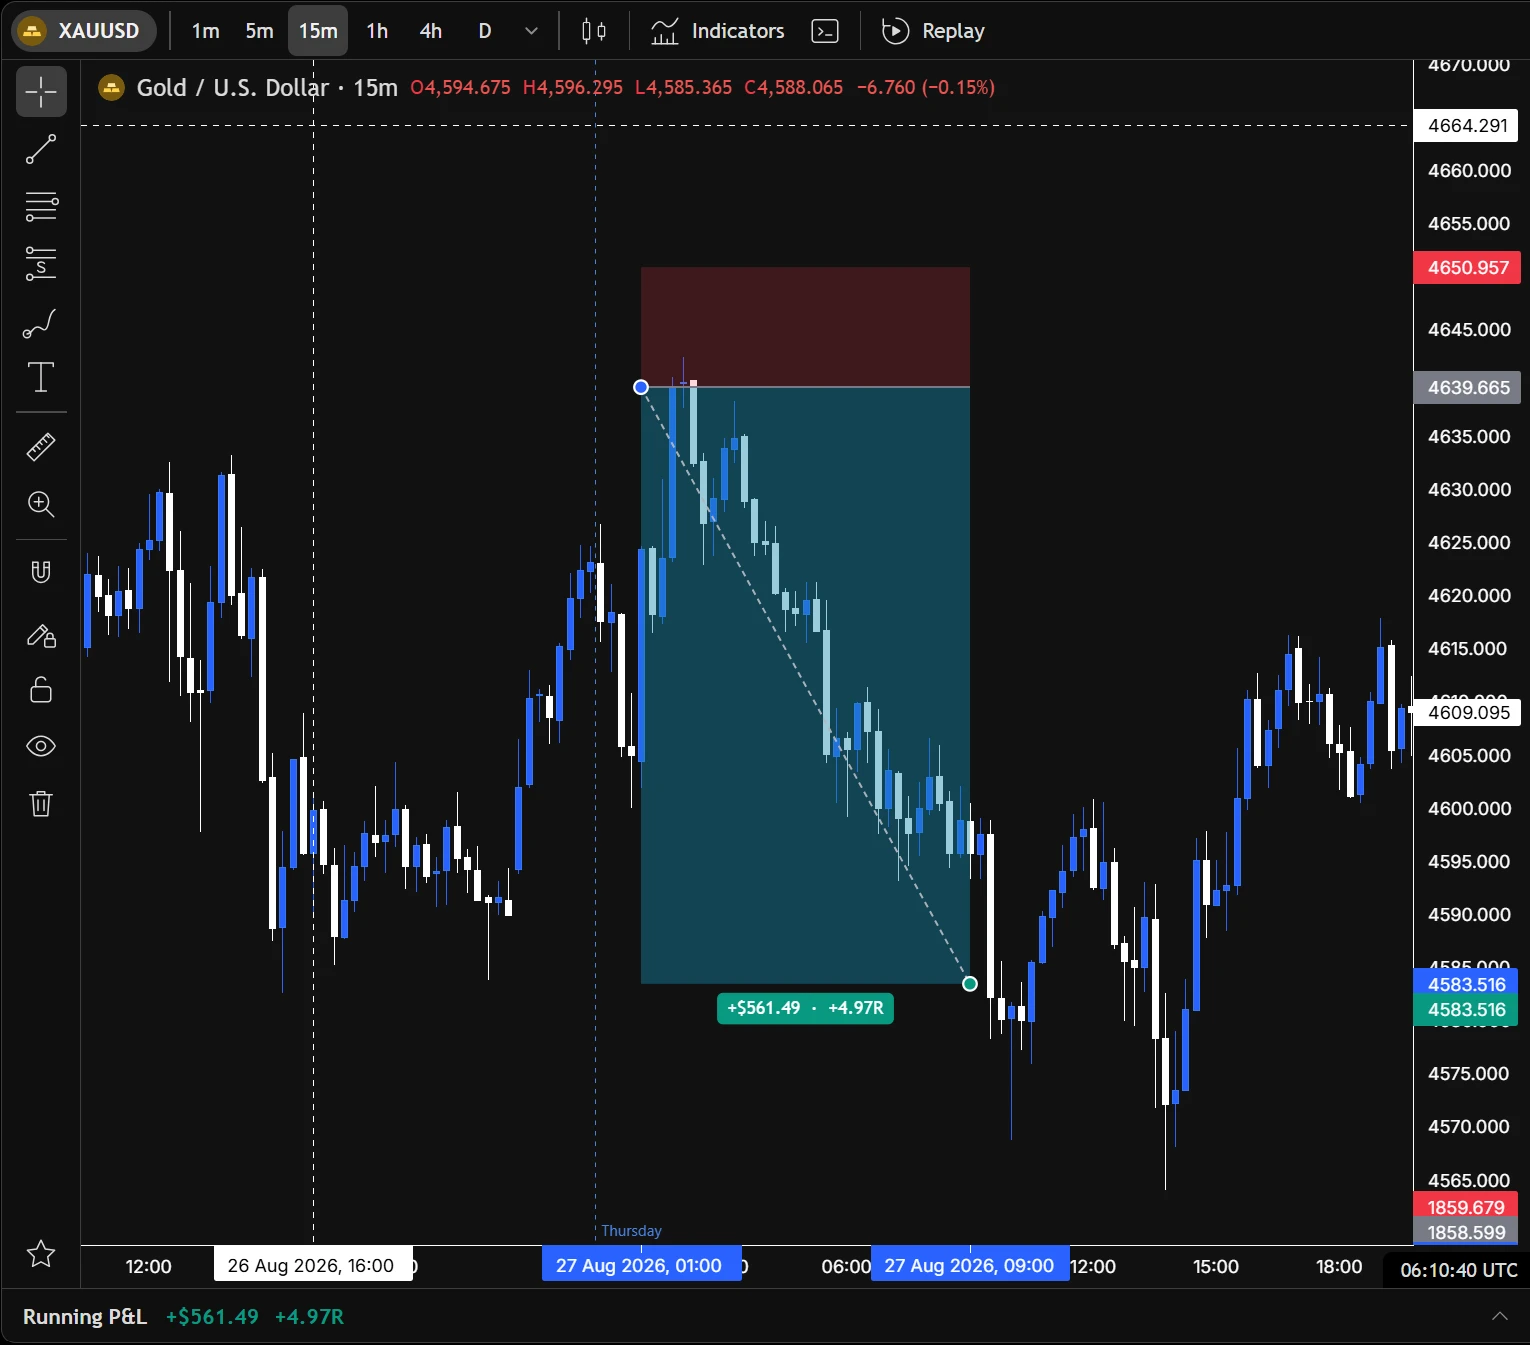Screen dimensions: 1530x1345
Task: Click the L4,585.365 low value
Action: point(684,88)
